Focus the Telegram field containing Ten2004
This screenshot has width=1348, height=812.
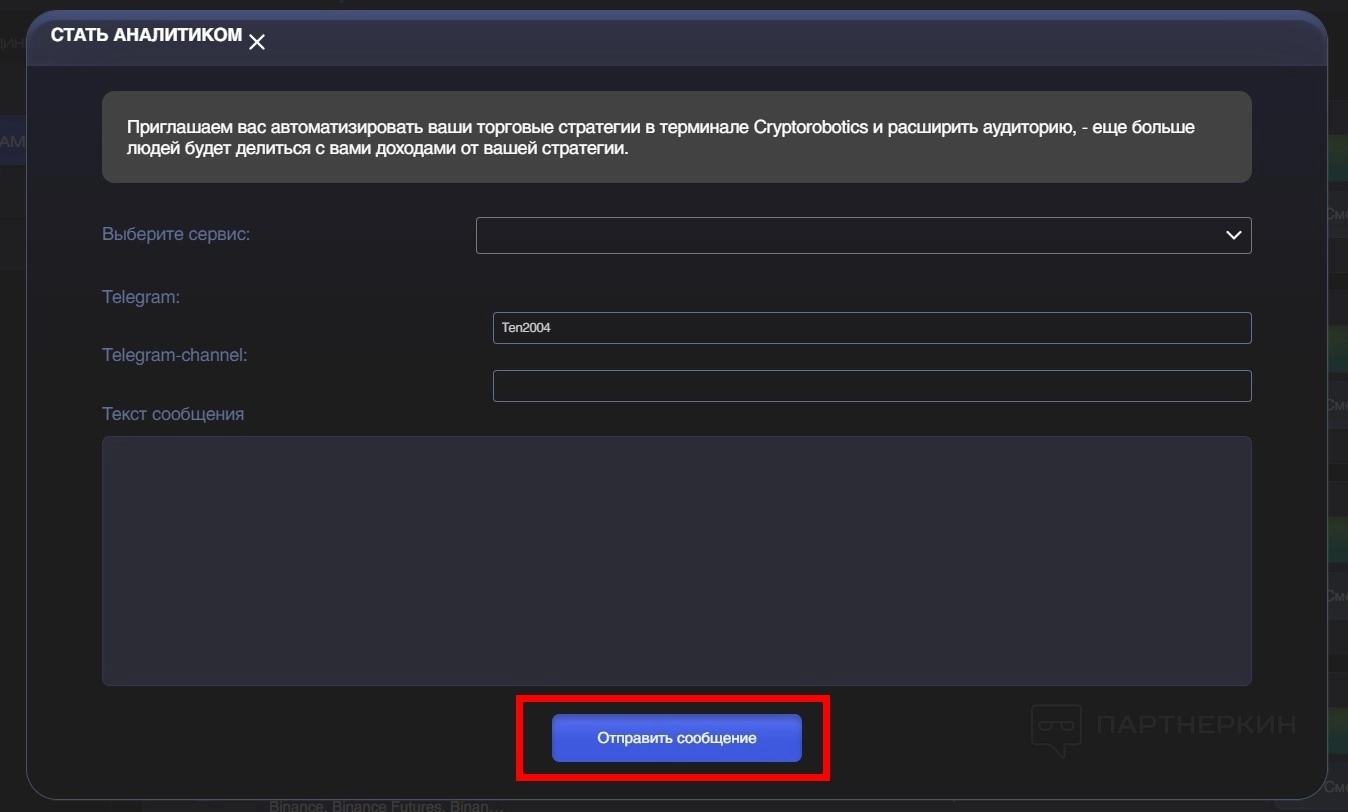click(x=872, y=328)
